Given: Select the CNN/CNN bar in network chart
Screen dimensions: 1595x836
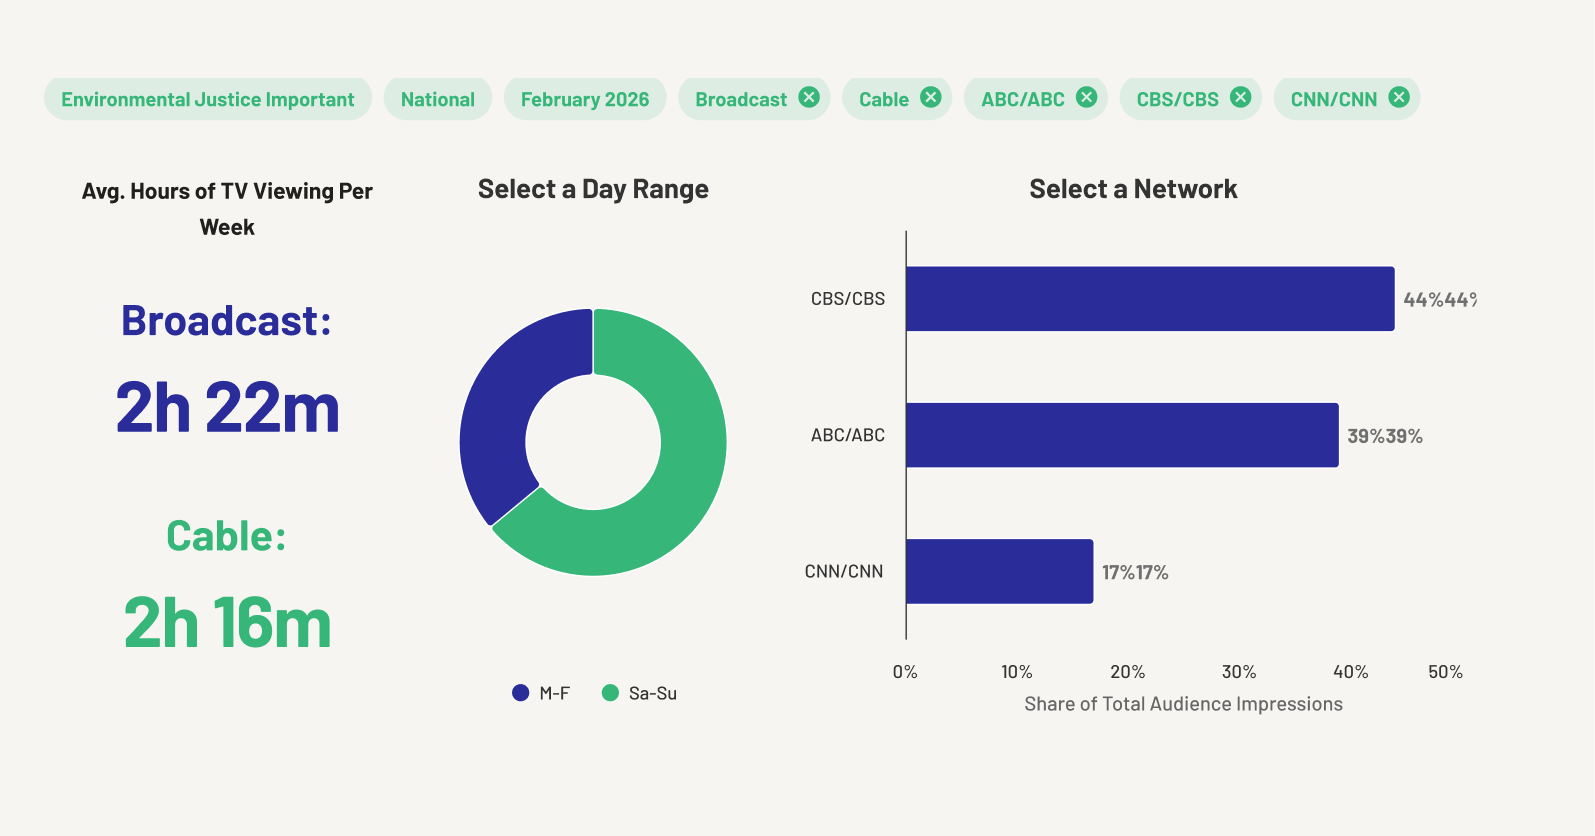Looking at the screenshot, I should tap(999, 571).
